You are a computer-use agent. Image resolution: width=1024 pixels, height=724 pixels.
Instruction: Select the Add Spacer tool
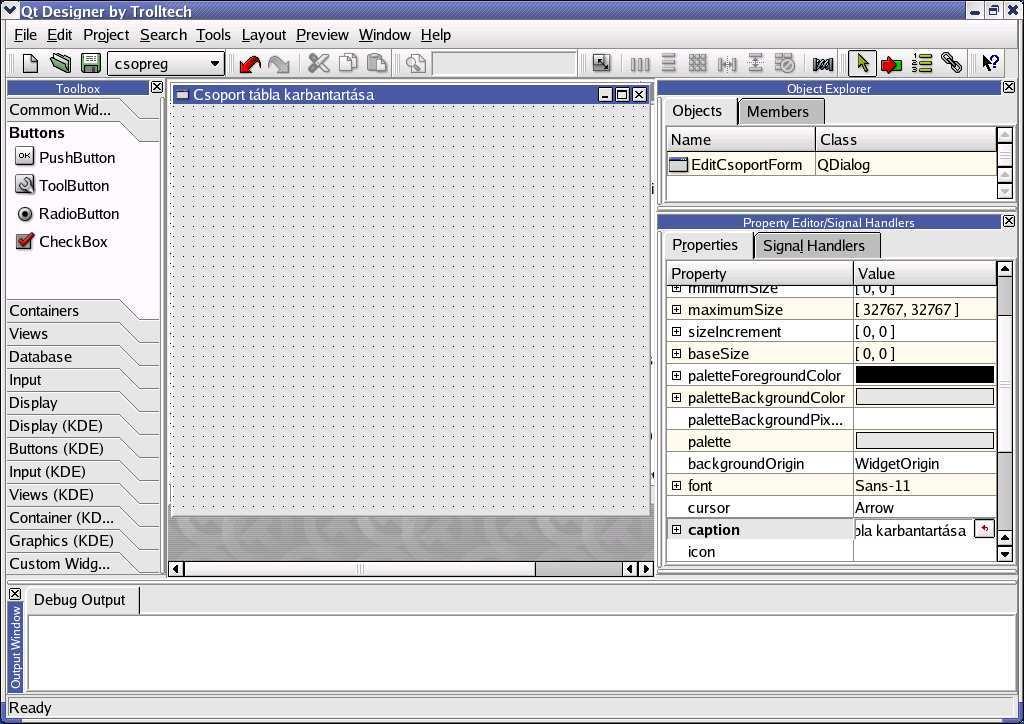click(x=823, y=63)
